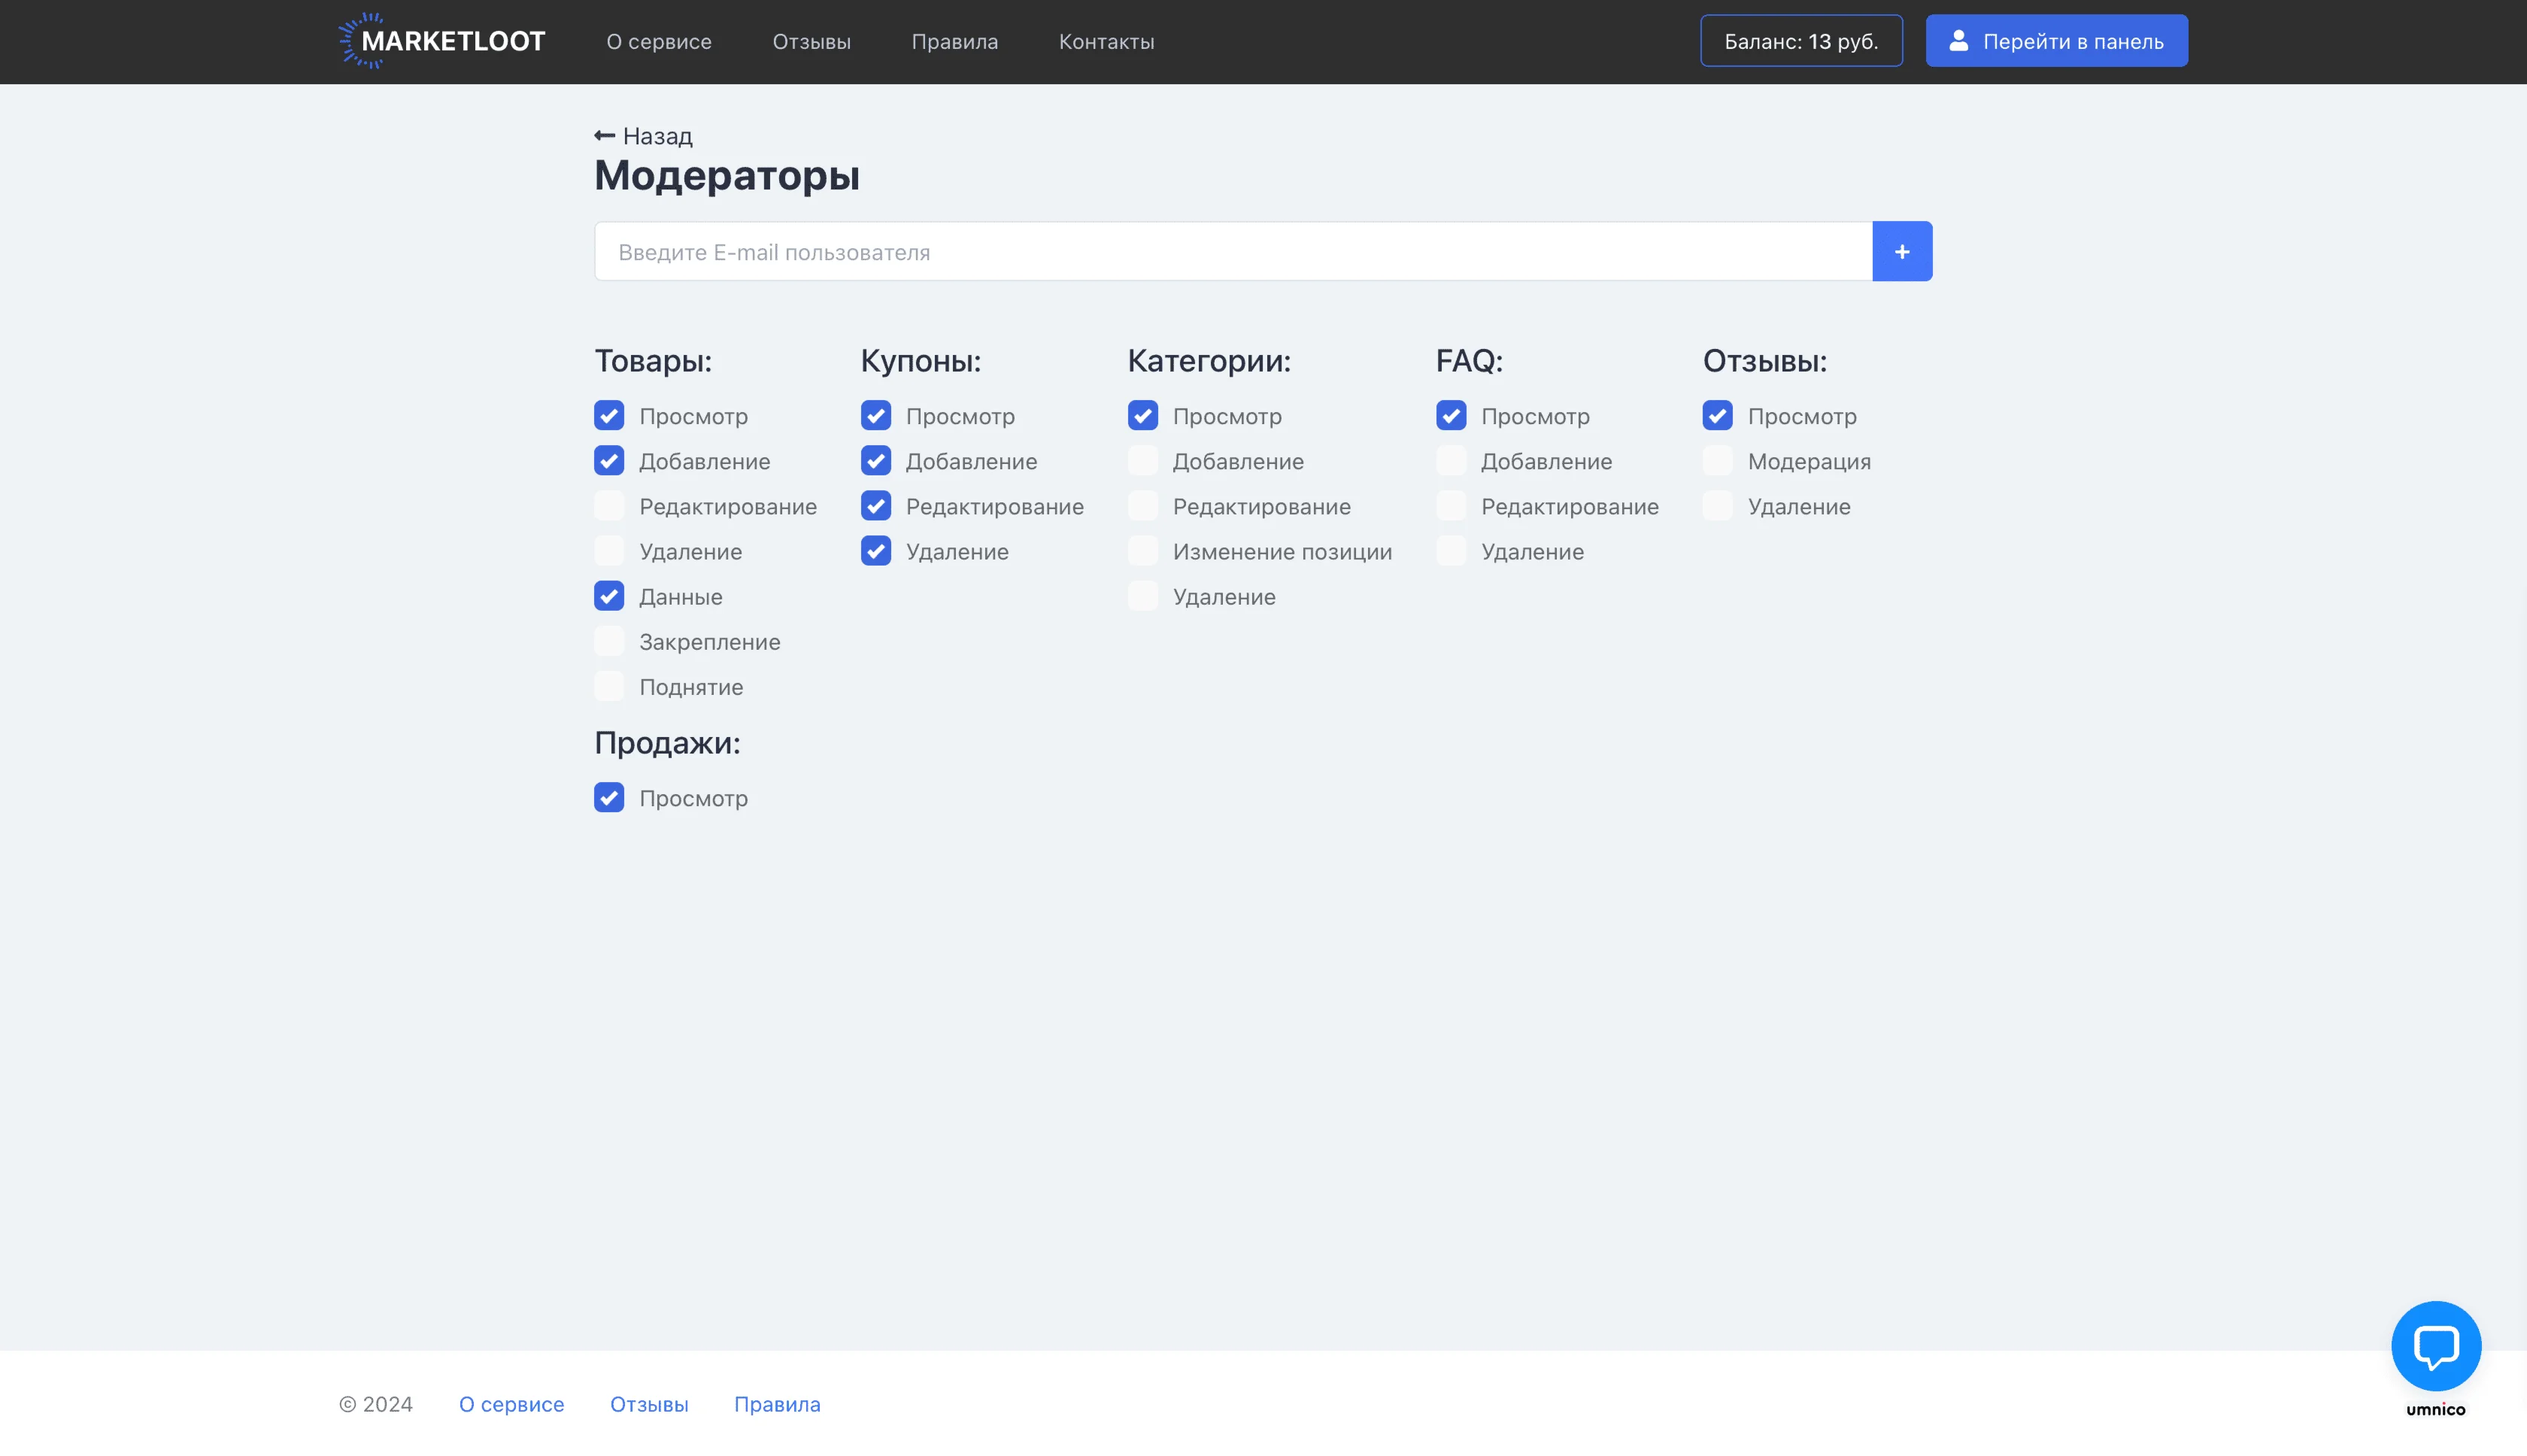Click the Отзывы link in footer
Viewport: 2527px width, 1456px height.
649,1404
